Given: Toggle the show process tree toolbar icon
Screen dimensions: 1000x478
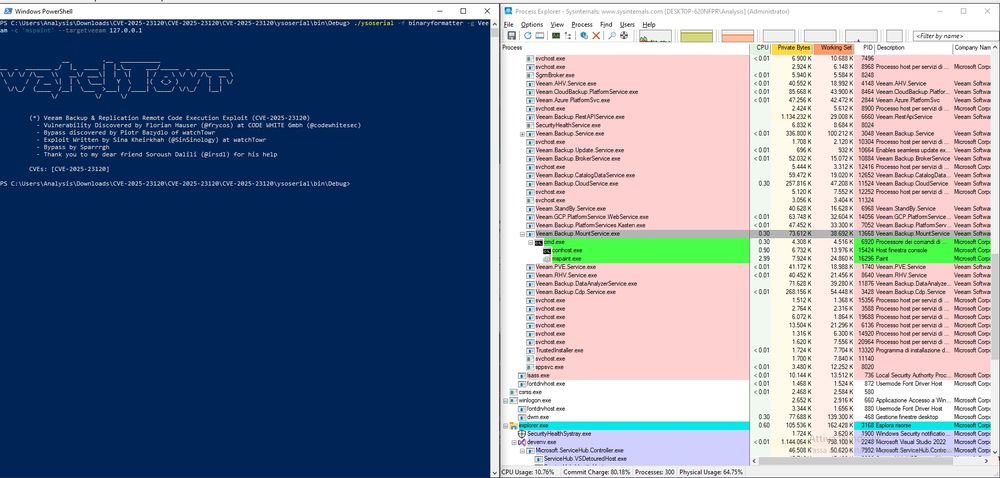Looking at the screenshot, I should (x=568, y=36).
